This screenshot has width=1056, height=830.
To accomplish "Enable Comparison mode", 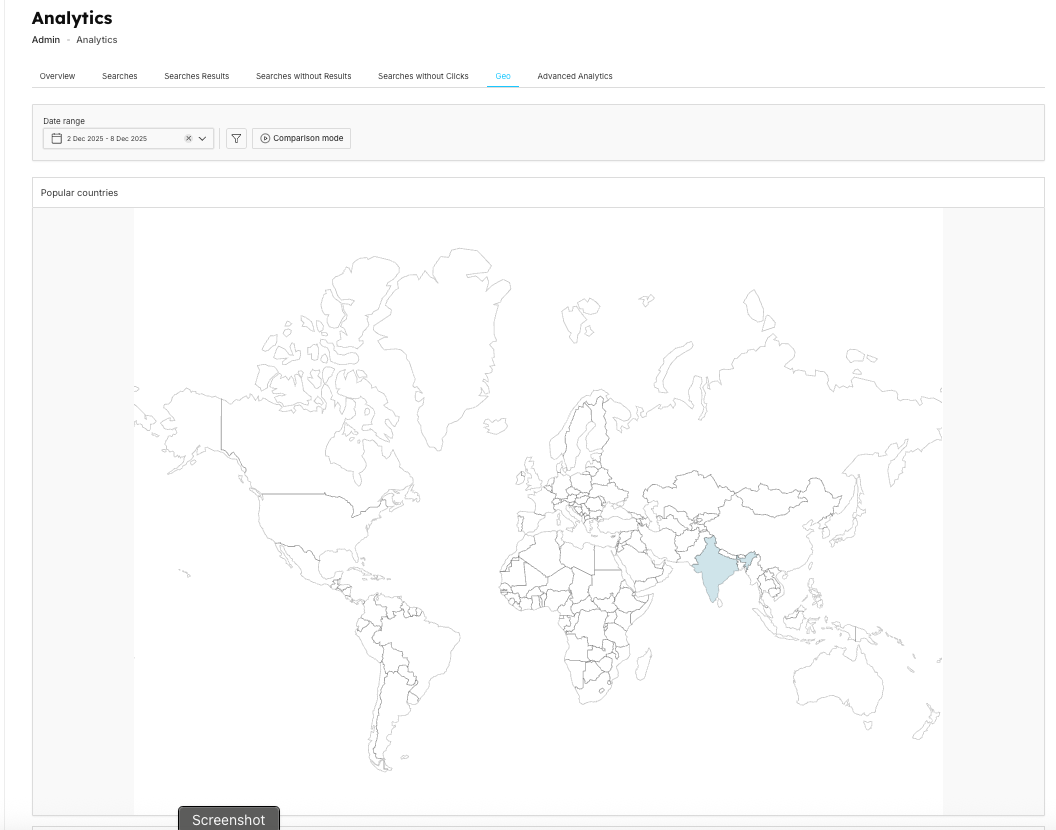I will pos(301,139).
